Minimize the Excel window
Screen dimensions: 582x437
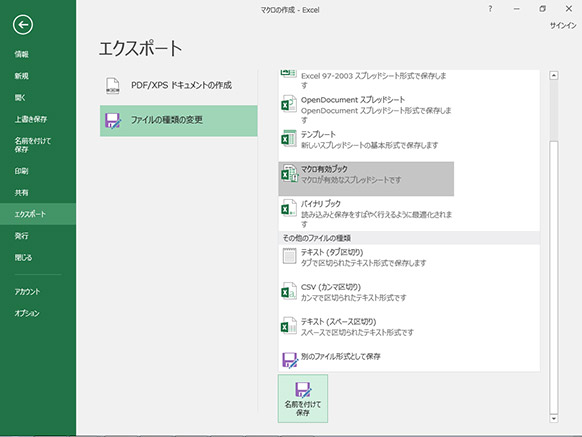[516, 9]
